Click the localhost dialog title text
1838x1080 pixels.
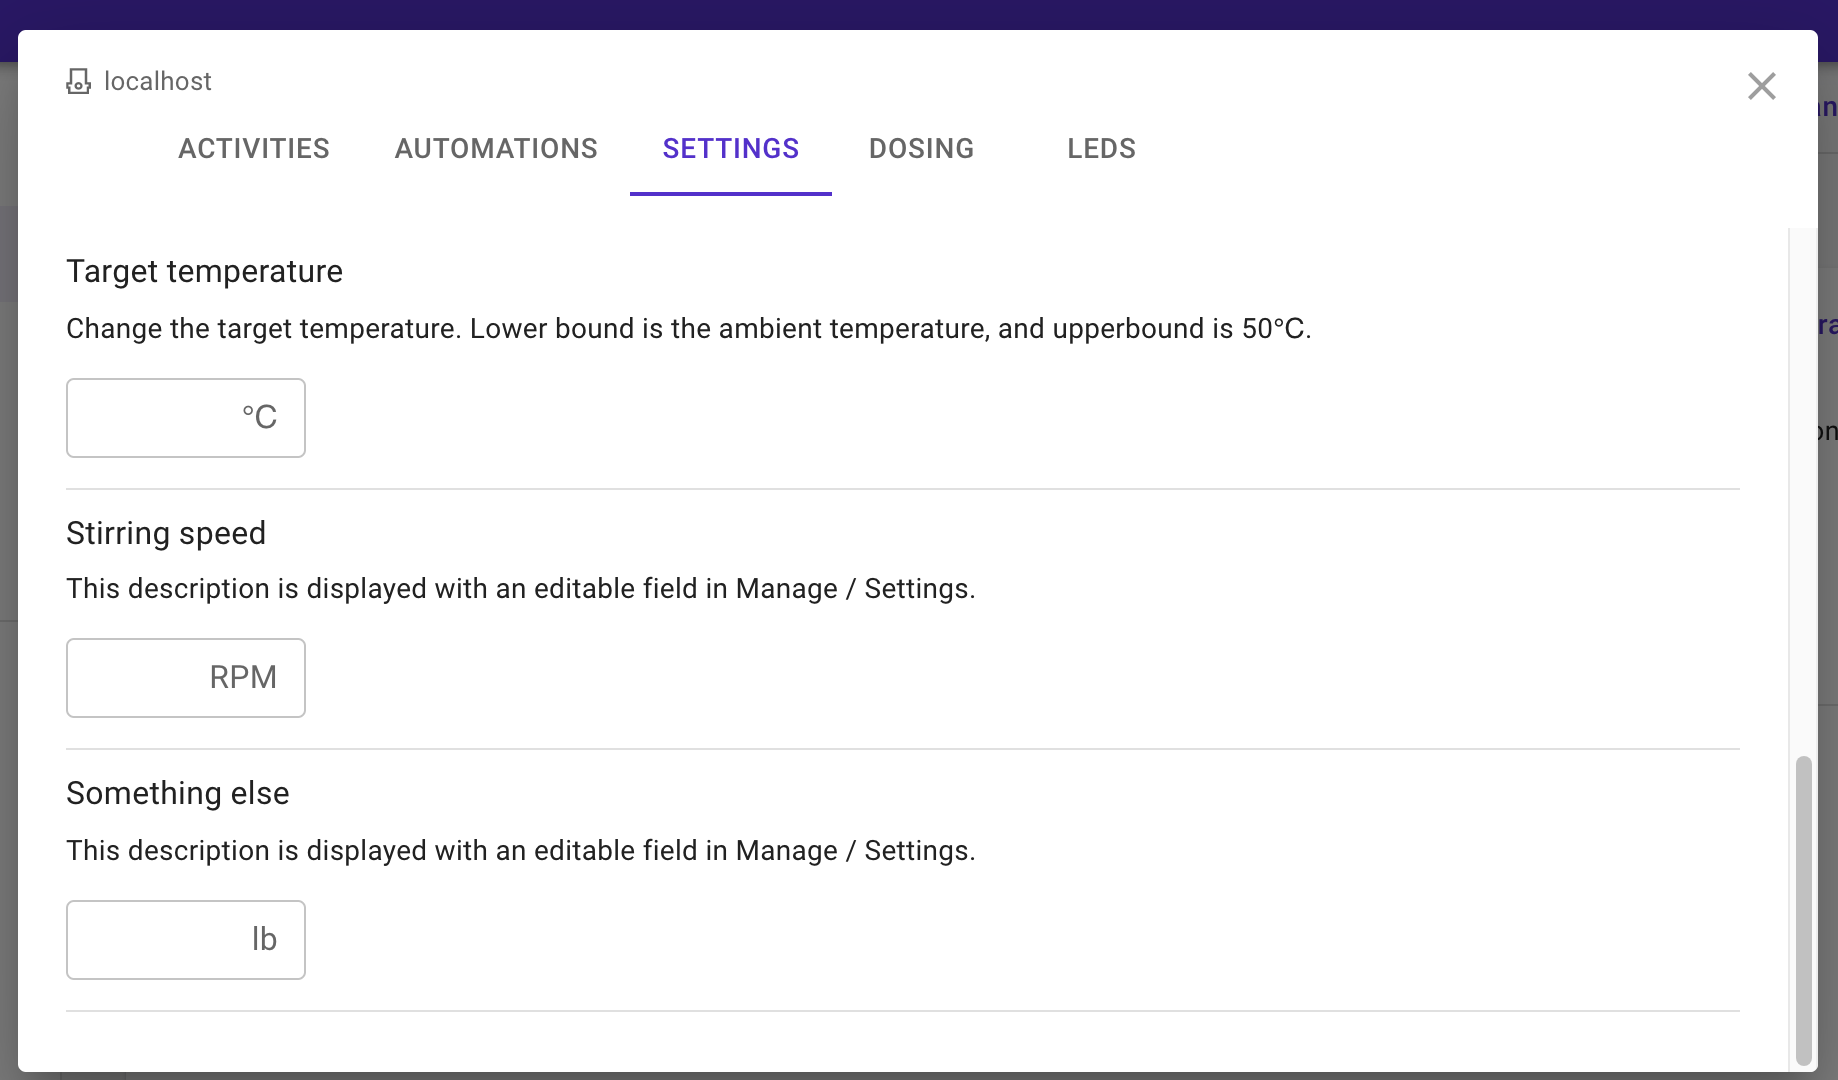158,81
